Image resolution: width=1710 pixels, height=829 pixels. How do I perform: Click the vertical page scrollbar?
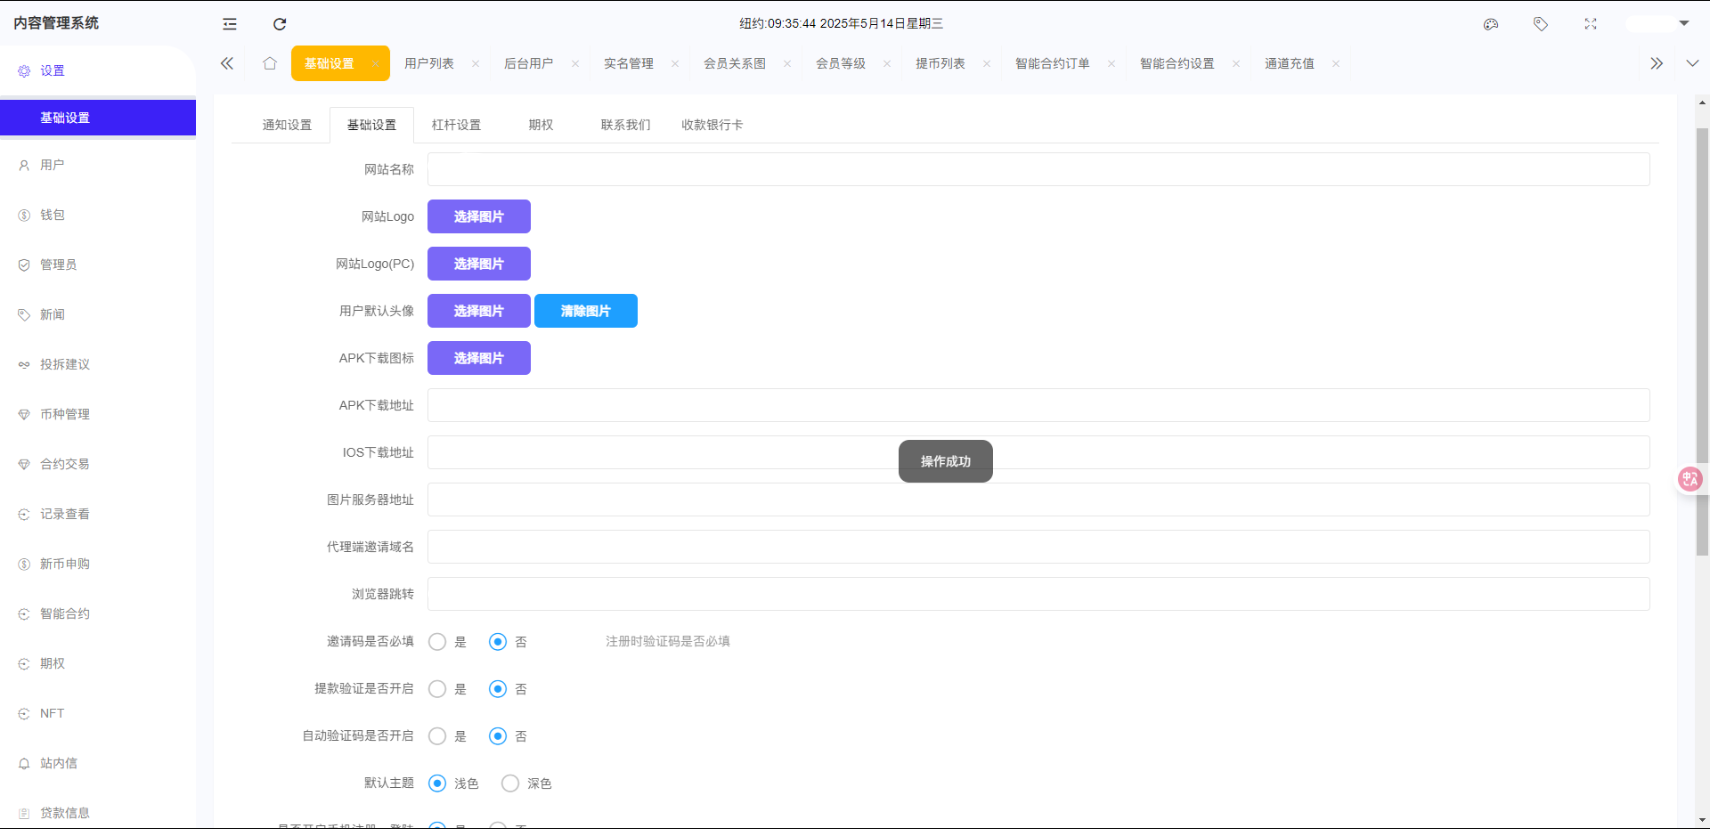point(1702,340)
